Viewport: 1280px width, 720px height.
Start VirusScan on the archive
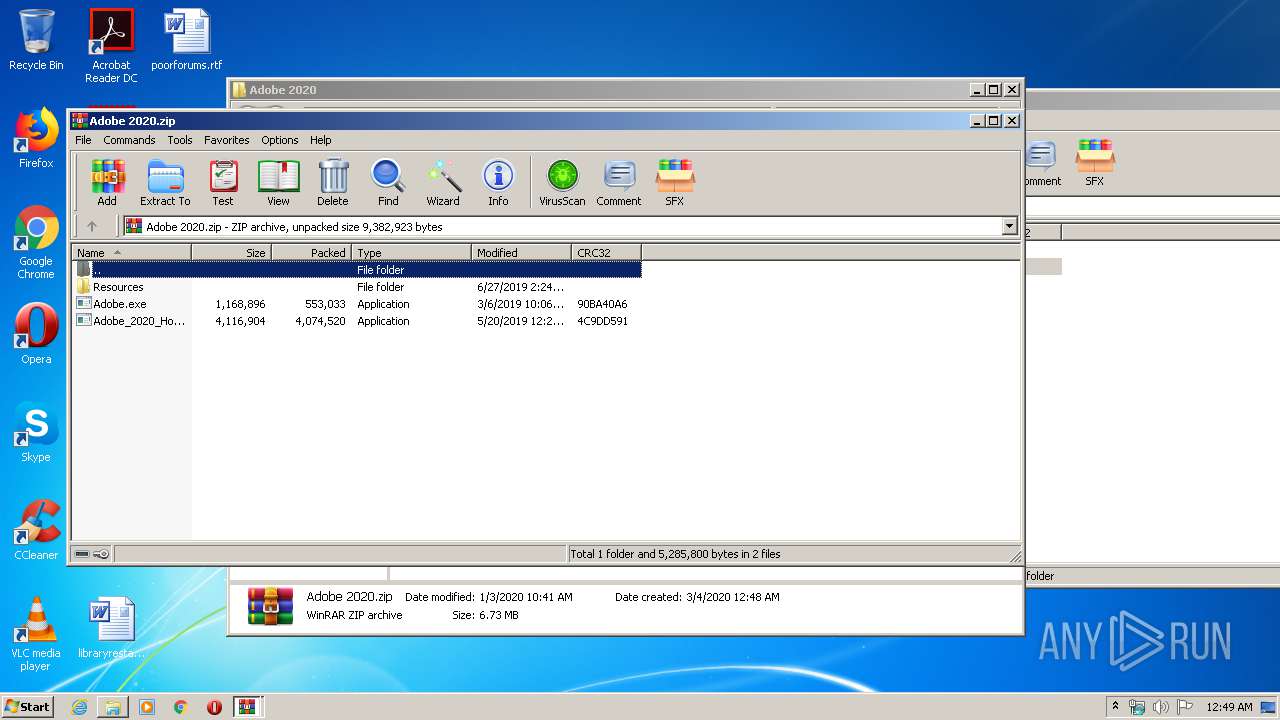coord(562,182)
